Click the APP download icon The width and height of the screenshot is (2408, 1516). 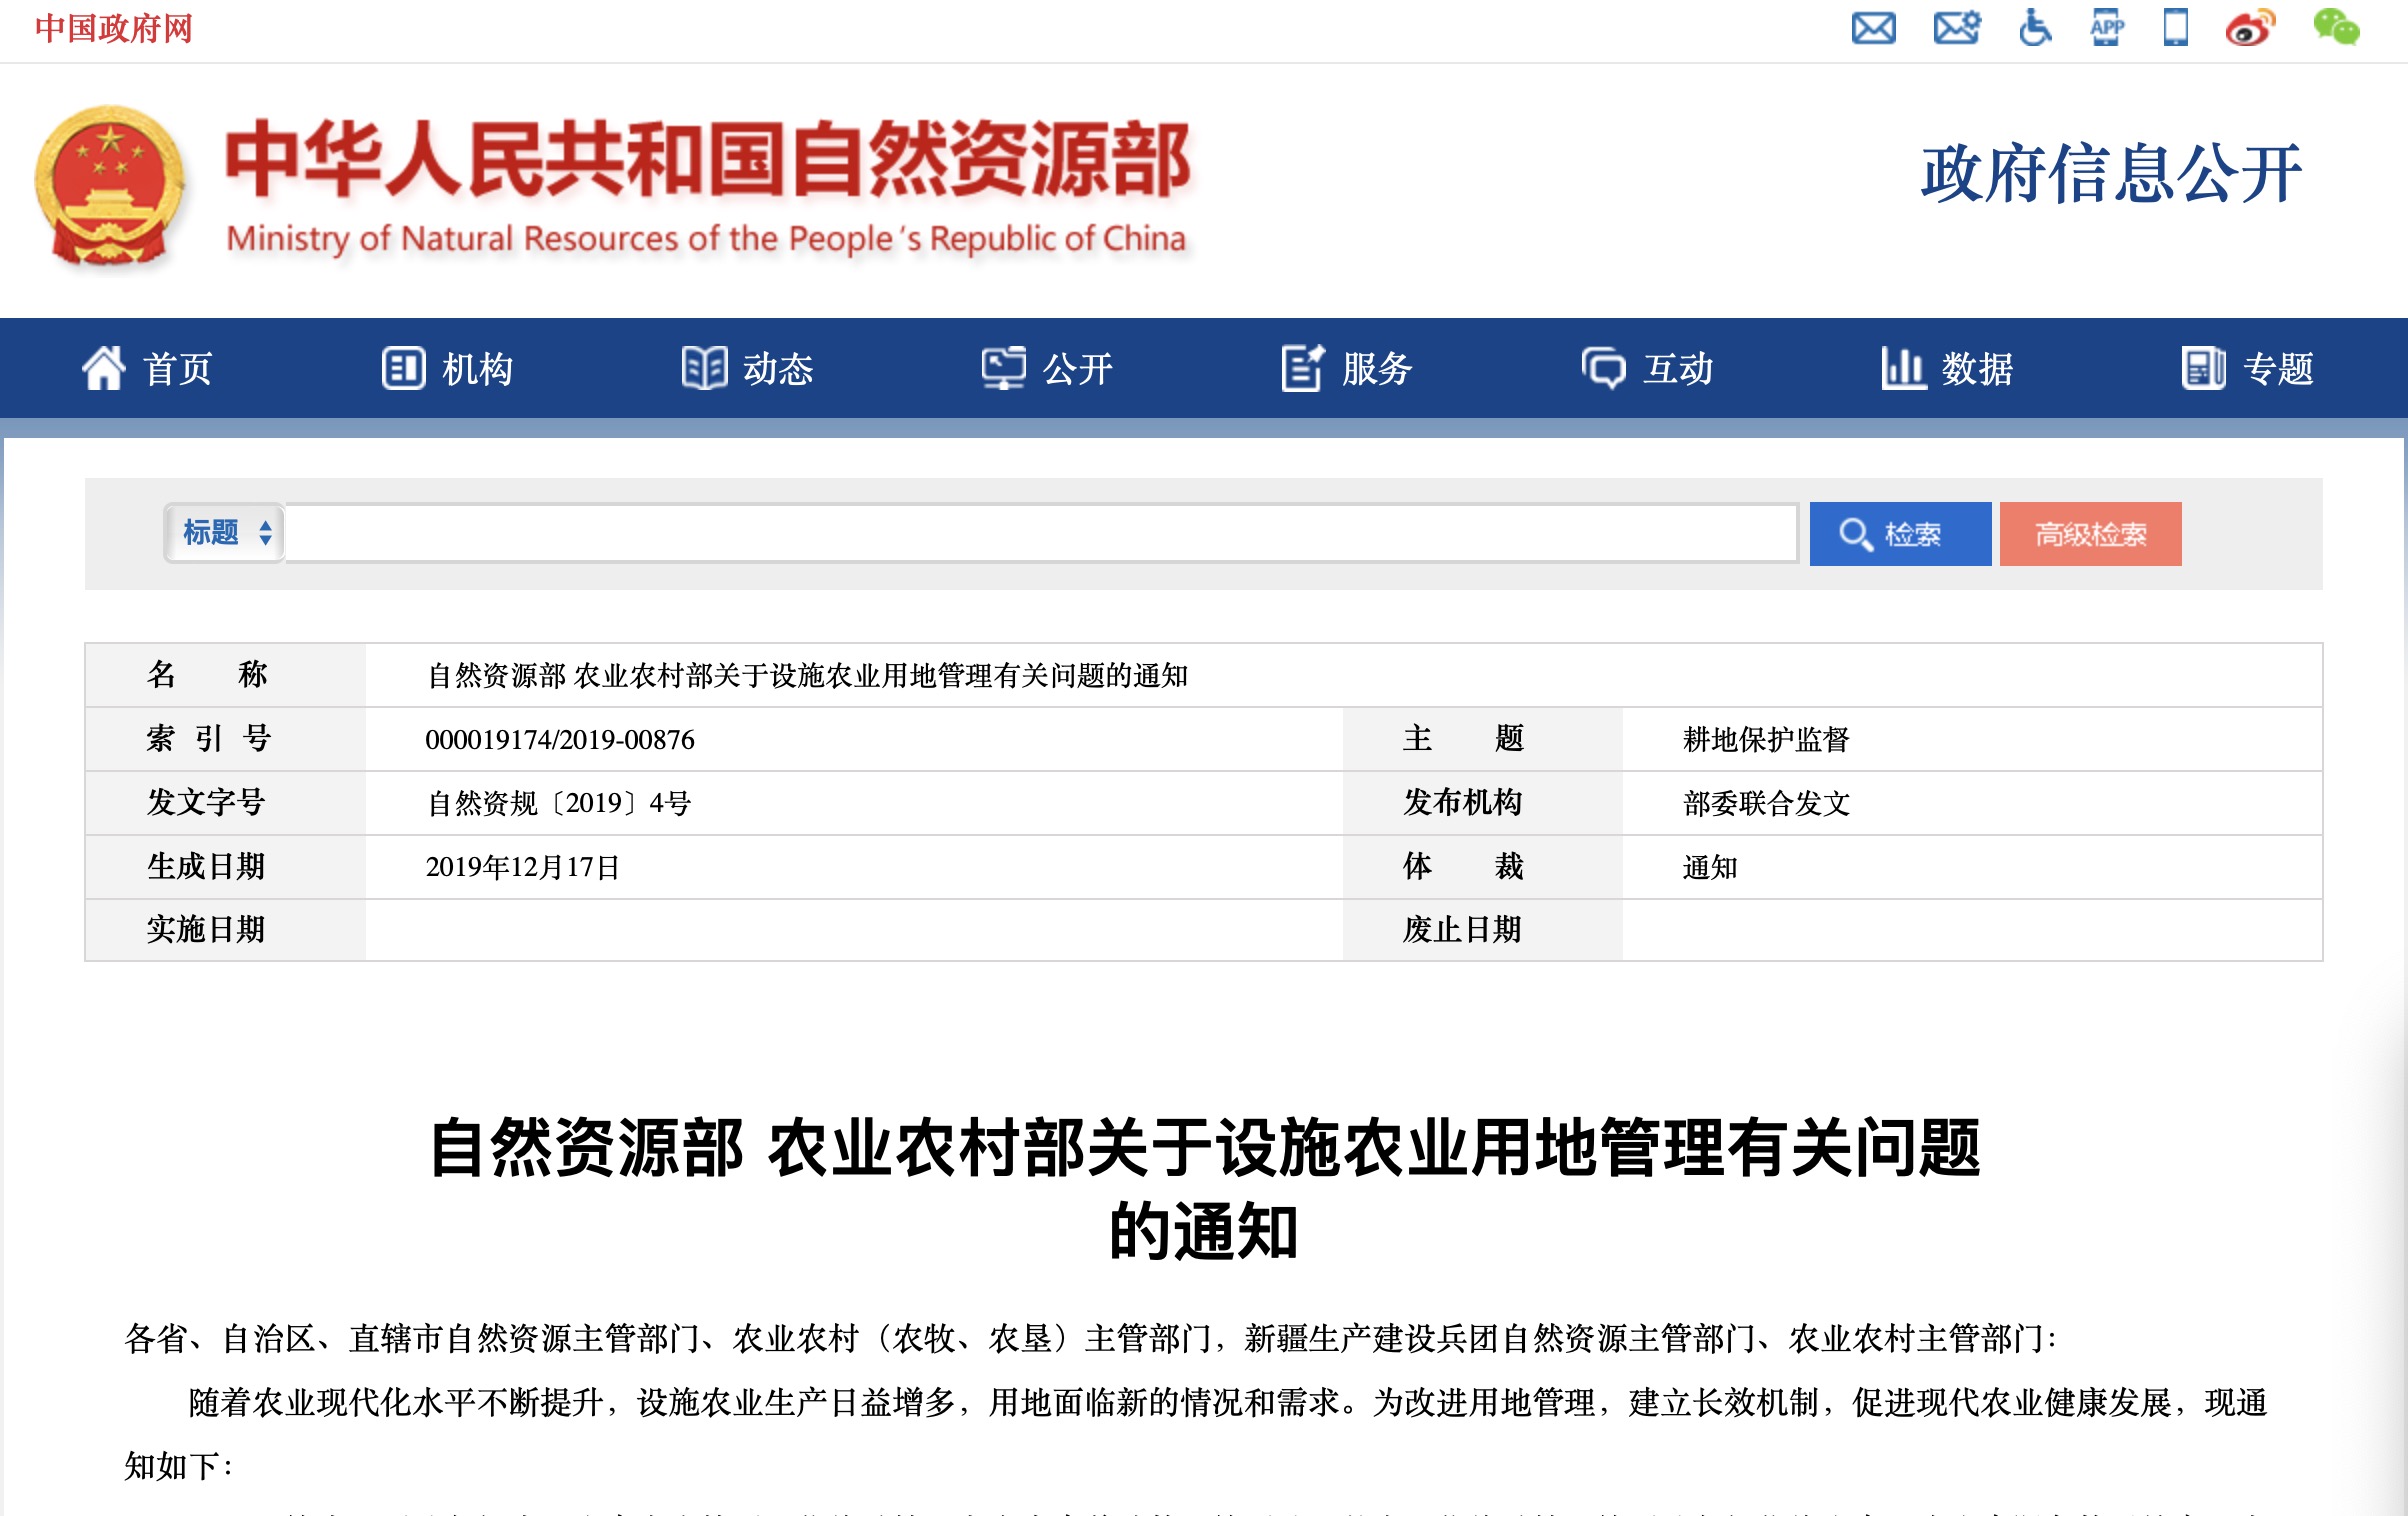(x=2107, y=28)
